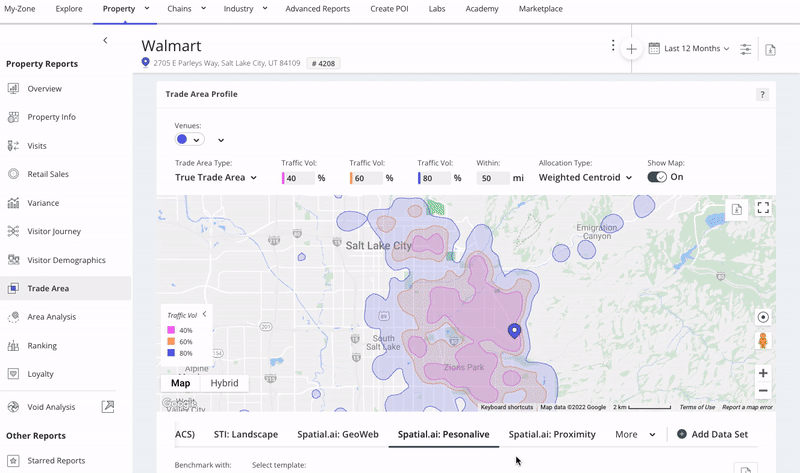Switch map to Map view
This screenshot has width=800, height=473.
pos(181,383)
